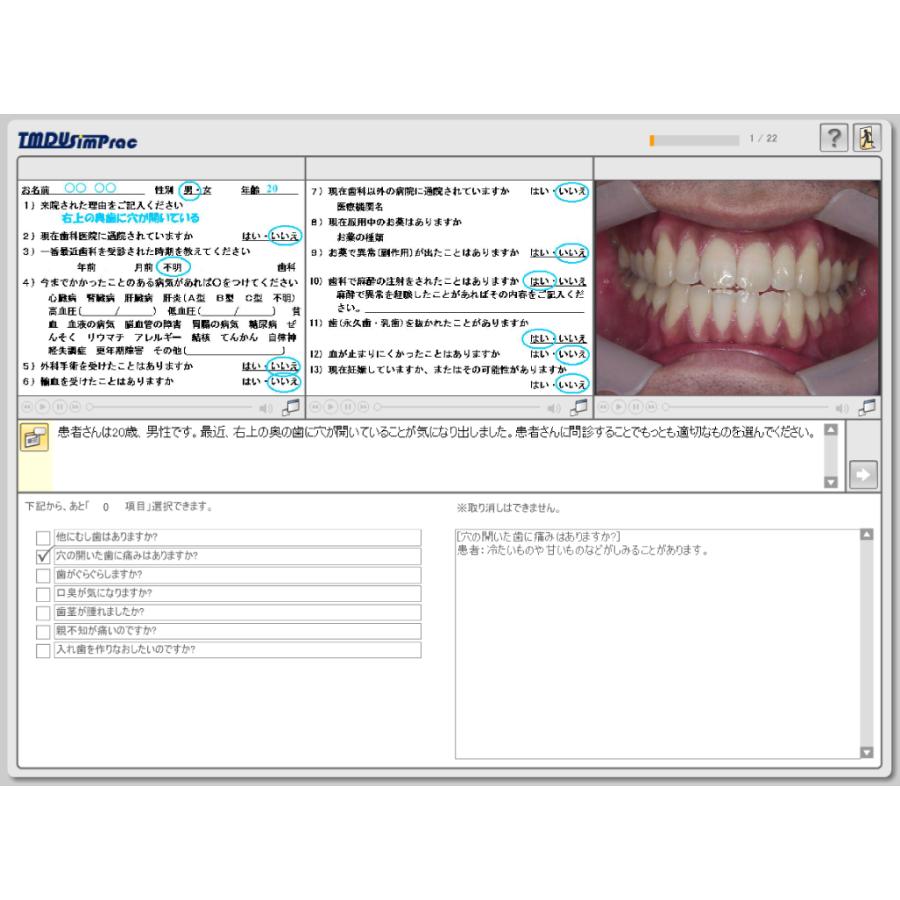Click the left medical questionnaire image
The height and width of the screenshot is (900, 900).
point(161,288)
